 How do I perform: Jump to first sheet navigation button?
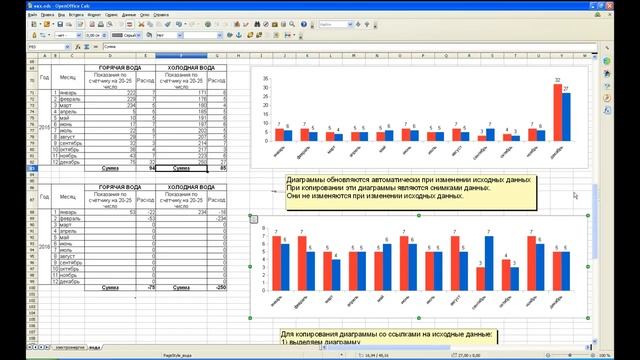(x=29, y=347)
